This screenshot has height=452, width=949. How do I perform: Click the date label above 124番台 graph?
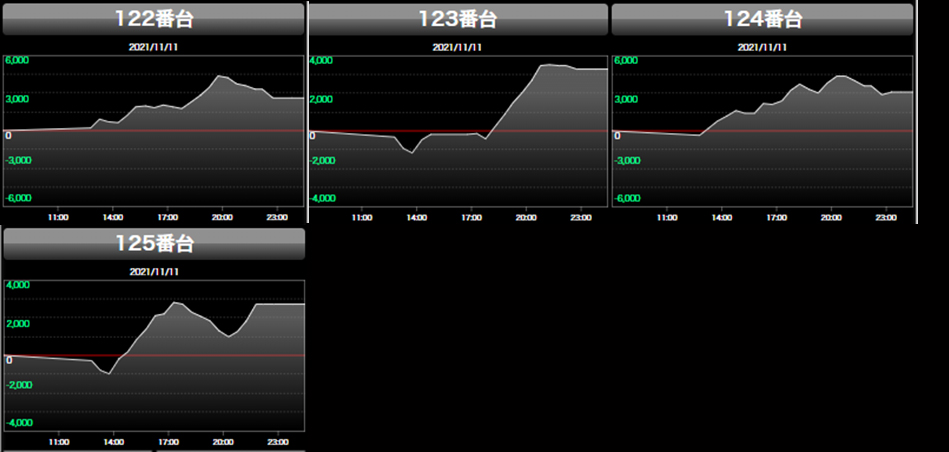click(762, 47)
